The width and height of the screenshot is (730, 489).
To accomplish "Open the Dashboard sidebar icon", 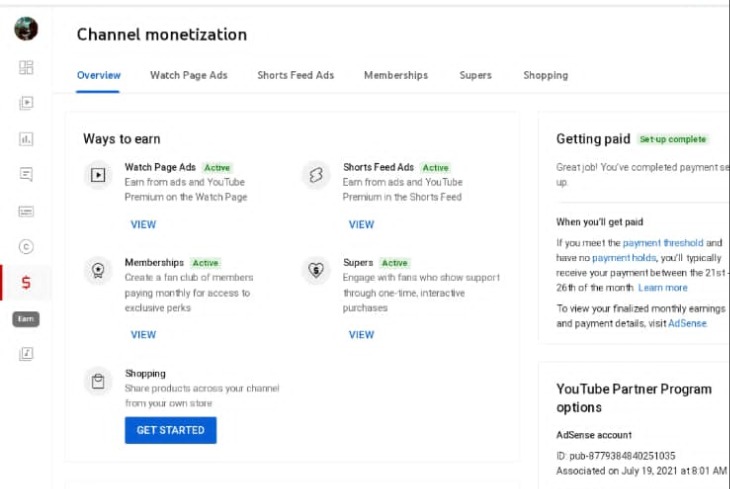I will pyautogui.click(x=26, y=68).
